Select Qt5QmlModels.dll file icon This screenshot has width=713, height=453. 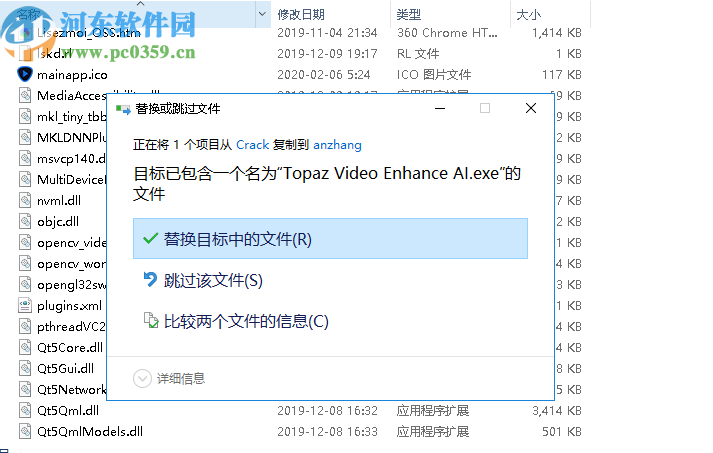click(25, 431)
